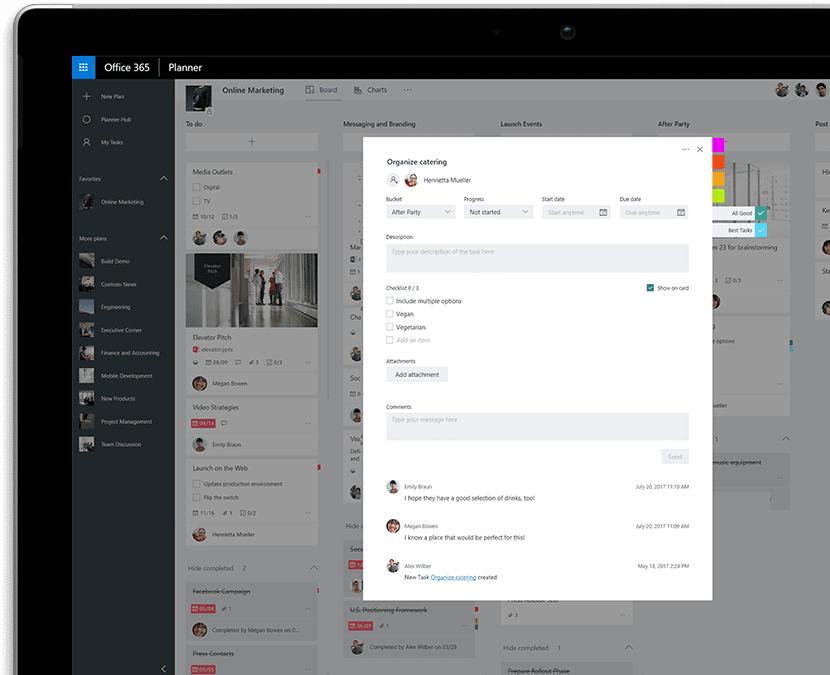
Task: Open Video Strategies card more options
Action: coord(308,424)
